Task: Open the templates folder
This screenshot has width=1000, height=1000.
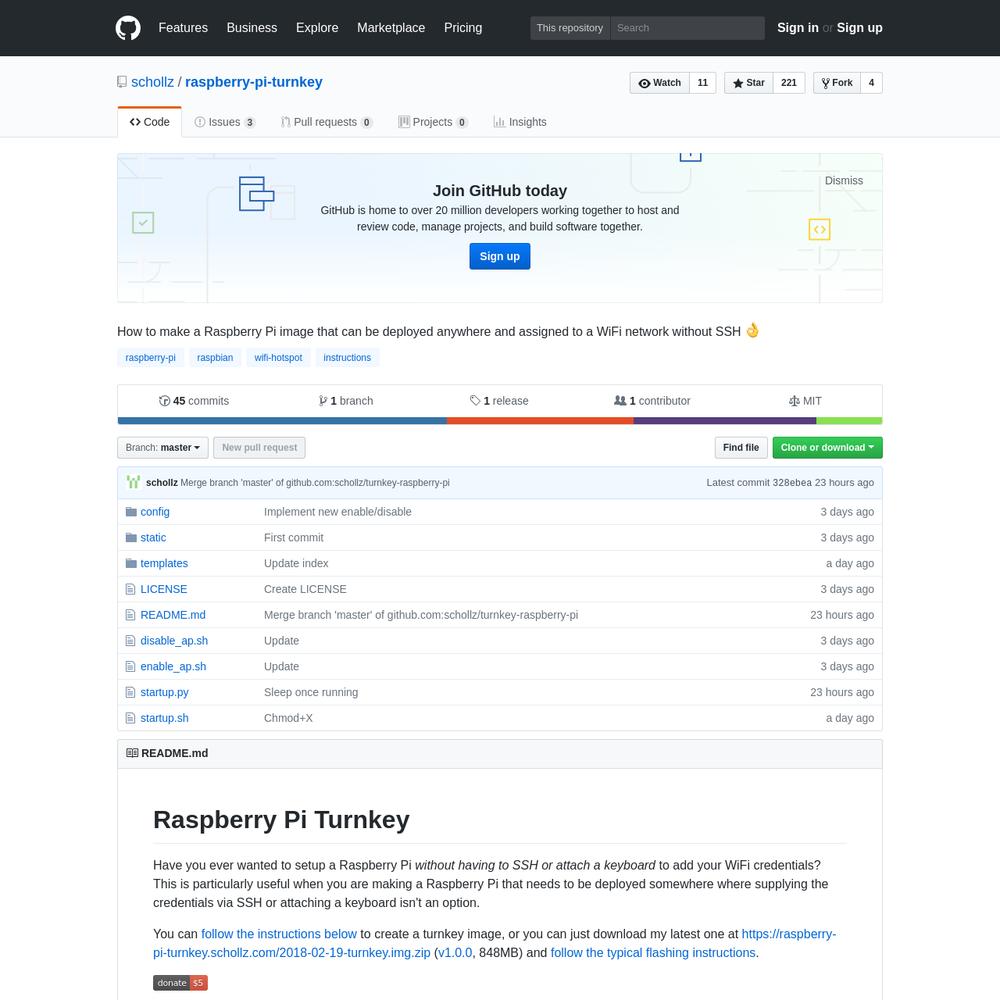Action: click(x=164, y=563)
